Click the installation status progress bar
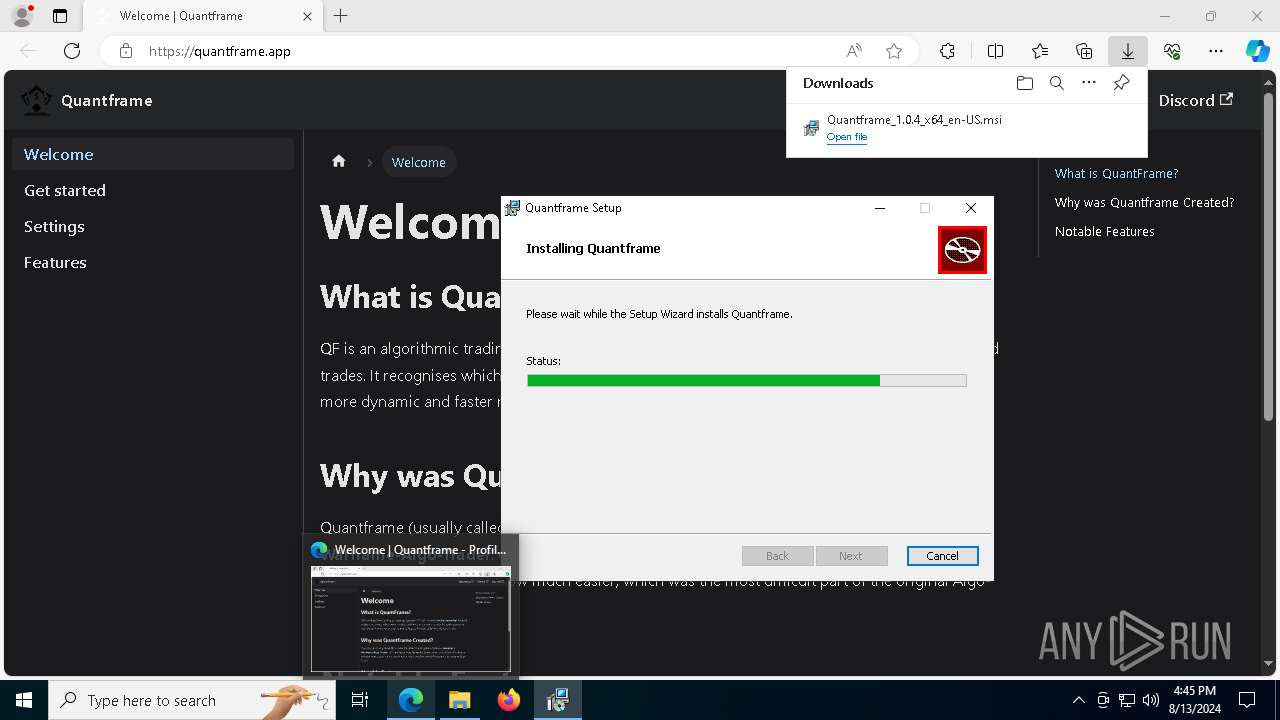Screen dimensions: 1280x720 (x=746, y=380)
